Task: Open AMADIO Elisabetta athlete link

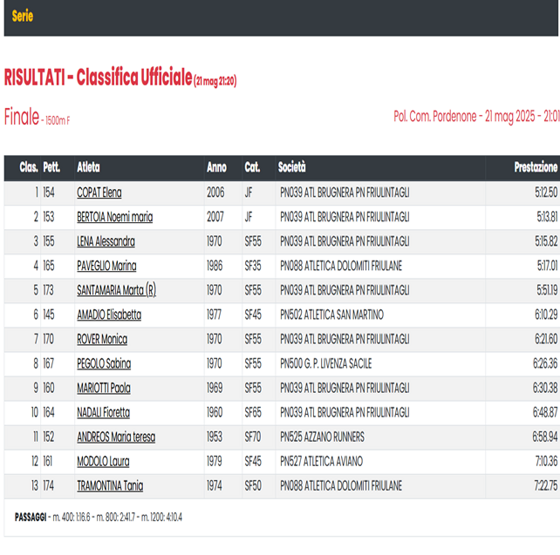Action: [x=109, y=315]
